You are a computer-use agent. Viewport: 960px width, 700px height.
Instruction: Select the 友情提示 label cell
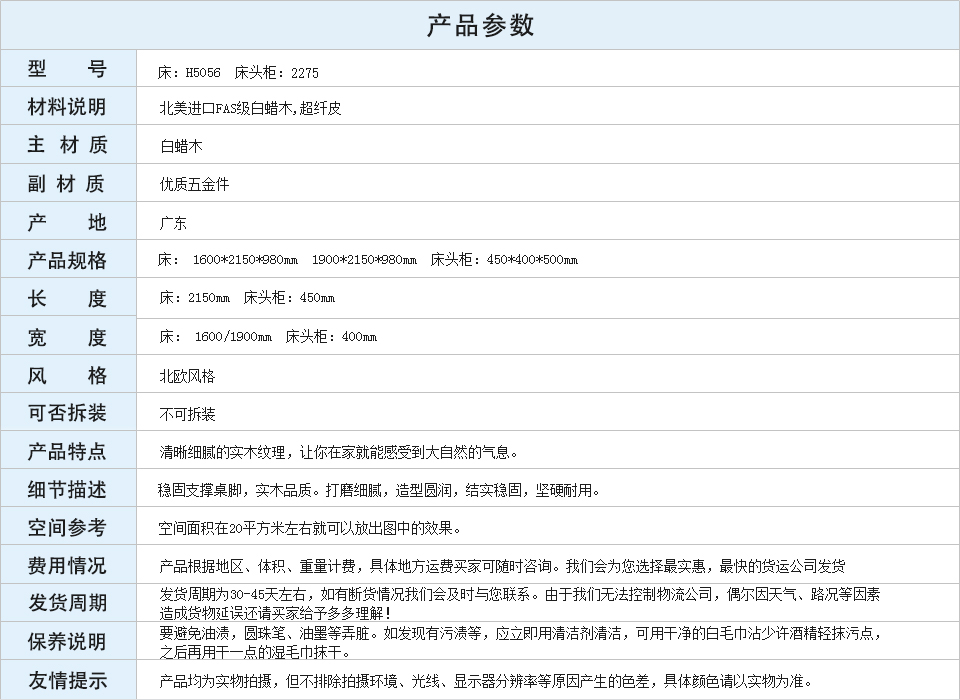coord(67,680)
